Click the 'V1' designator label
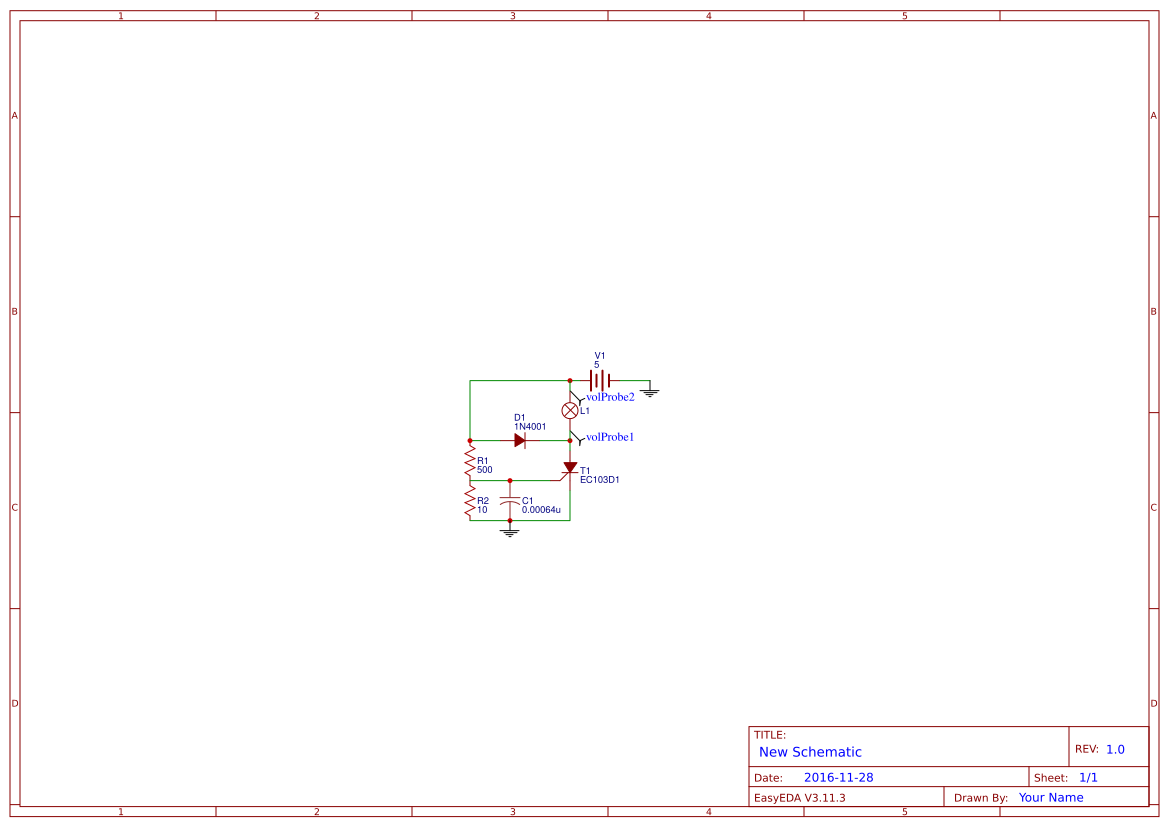This screenshot has height=827, width=1169. tap(599, 356)
